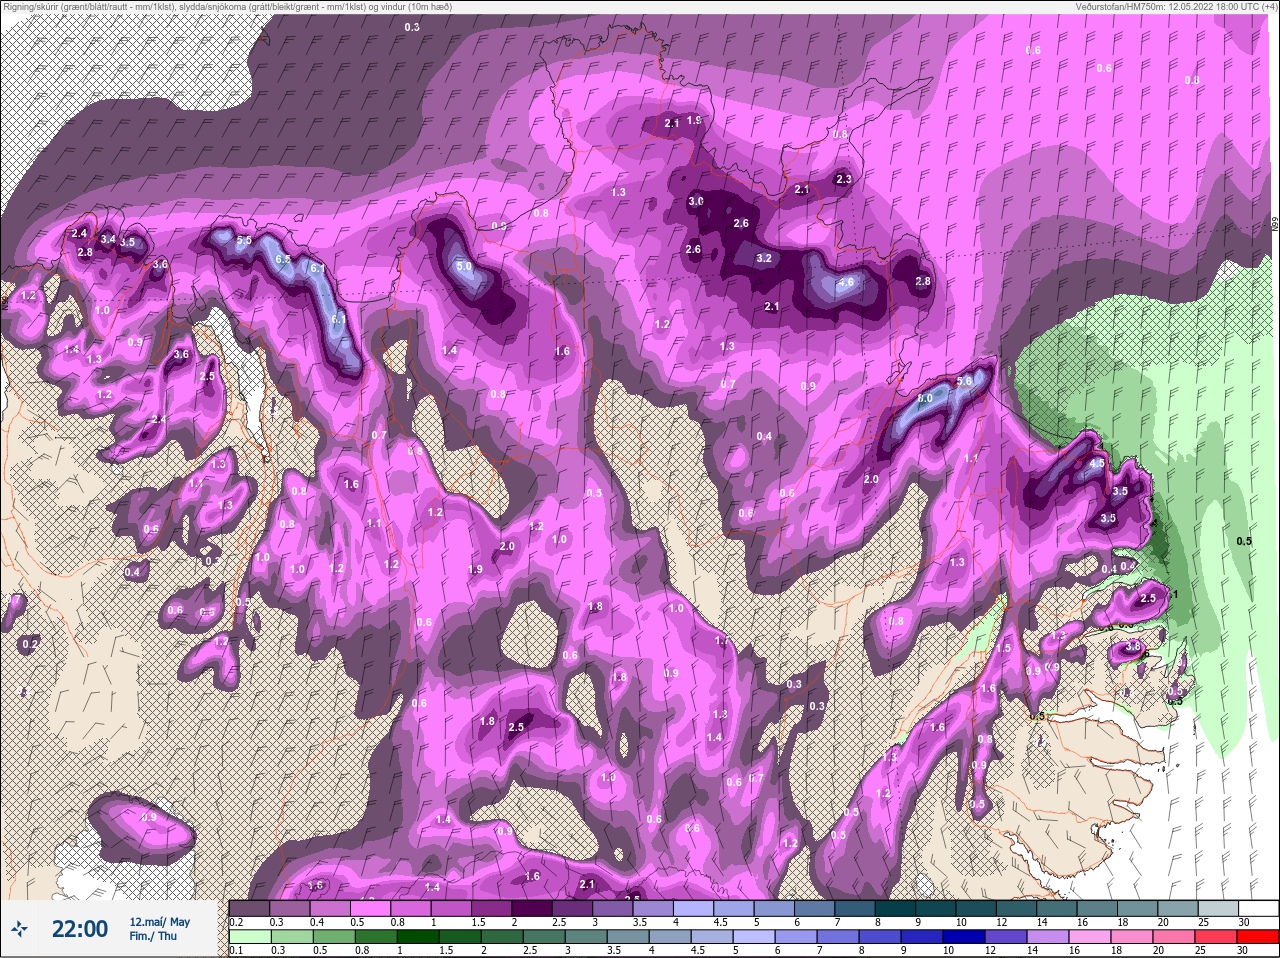Select the dark purple swatch between 2 and 2.5
Image resolution: width=1280 pixels, height=958 pixels.
click(x=532, y=909)
